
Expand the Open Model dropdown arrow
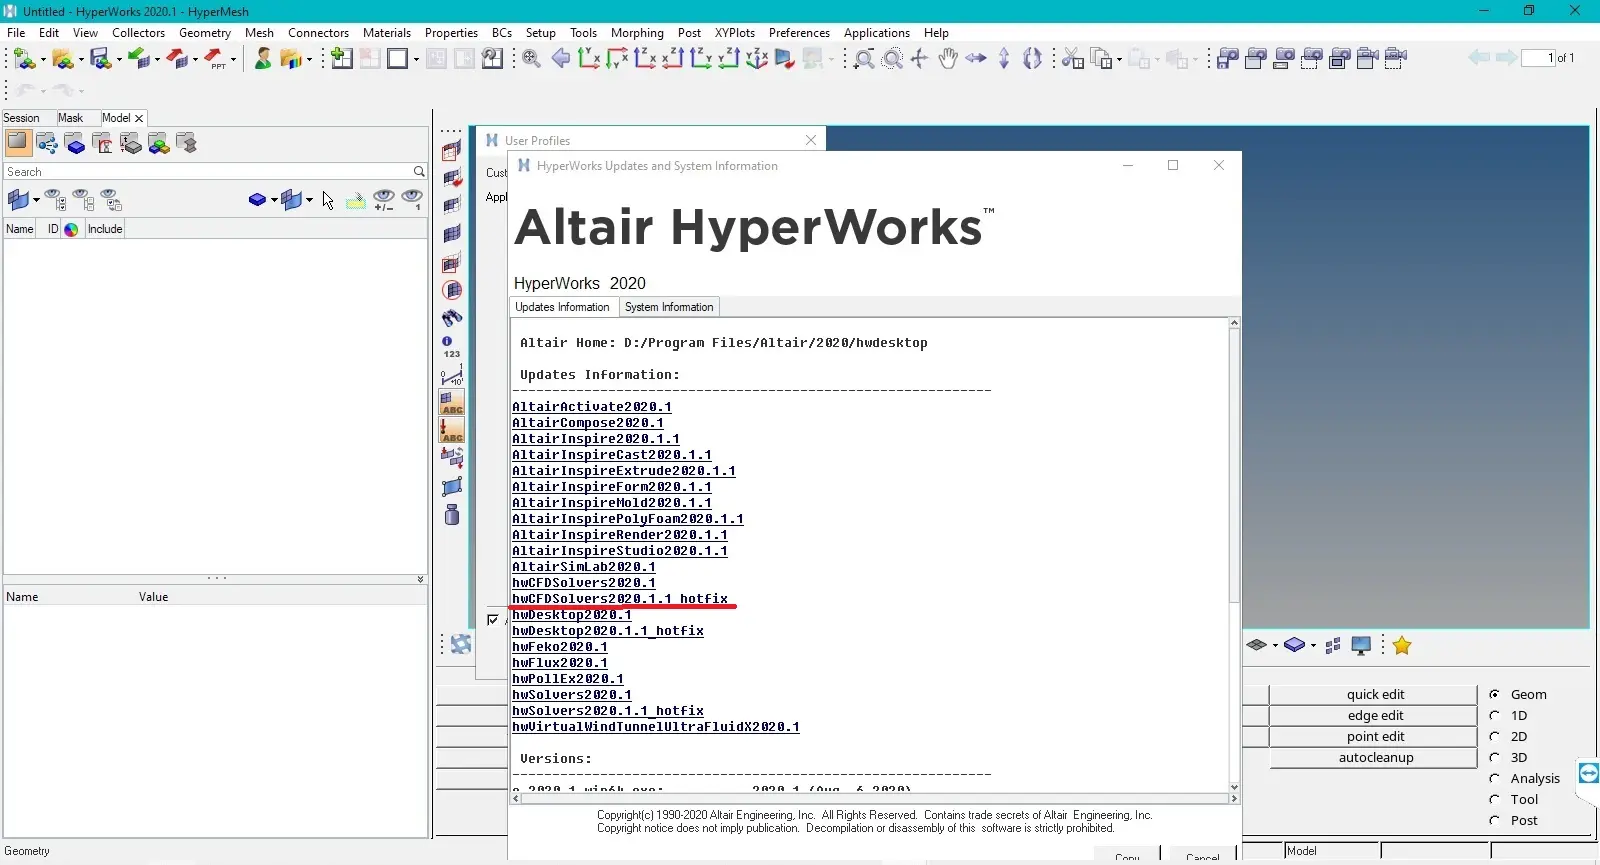(x=81, y=61)
